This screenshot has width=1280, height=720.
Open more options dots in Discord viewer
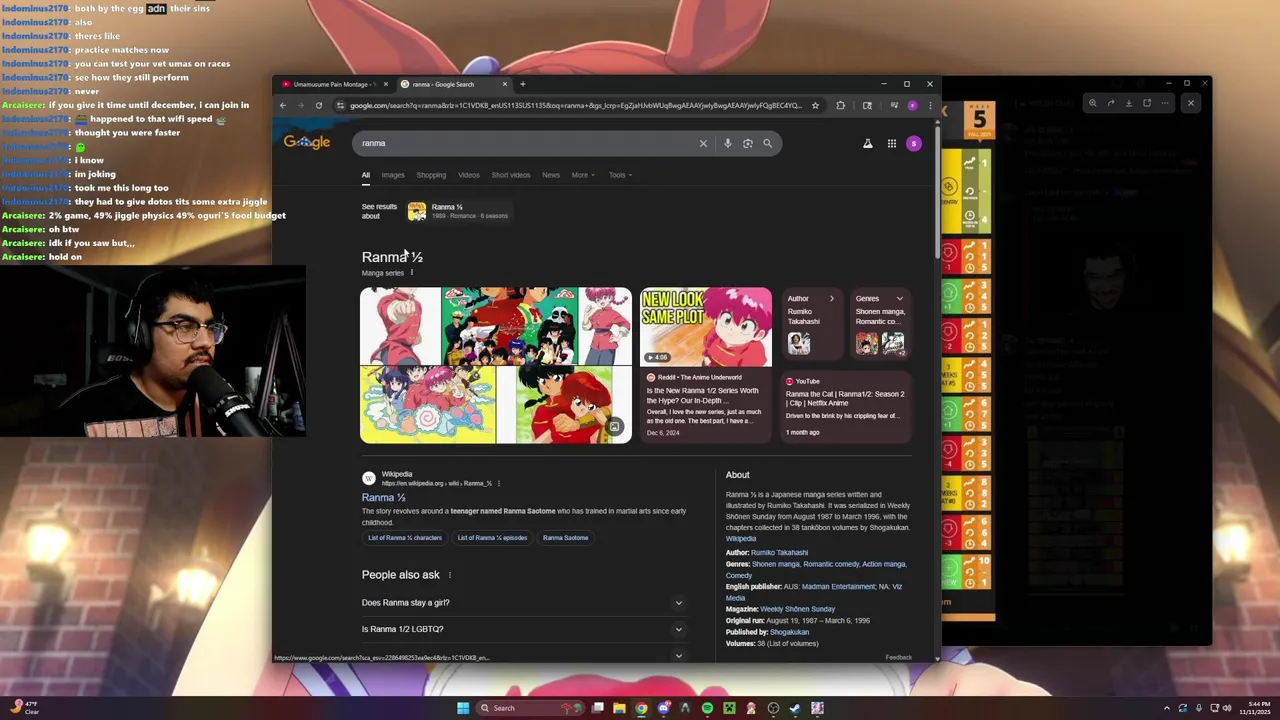click(x=1164, y=103)
